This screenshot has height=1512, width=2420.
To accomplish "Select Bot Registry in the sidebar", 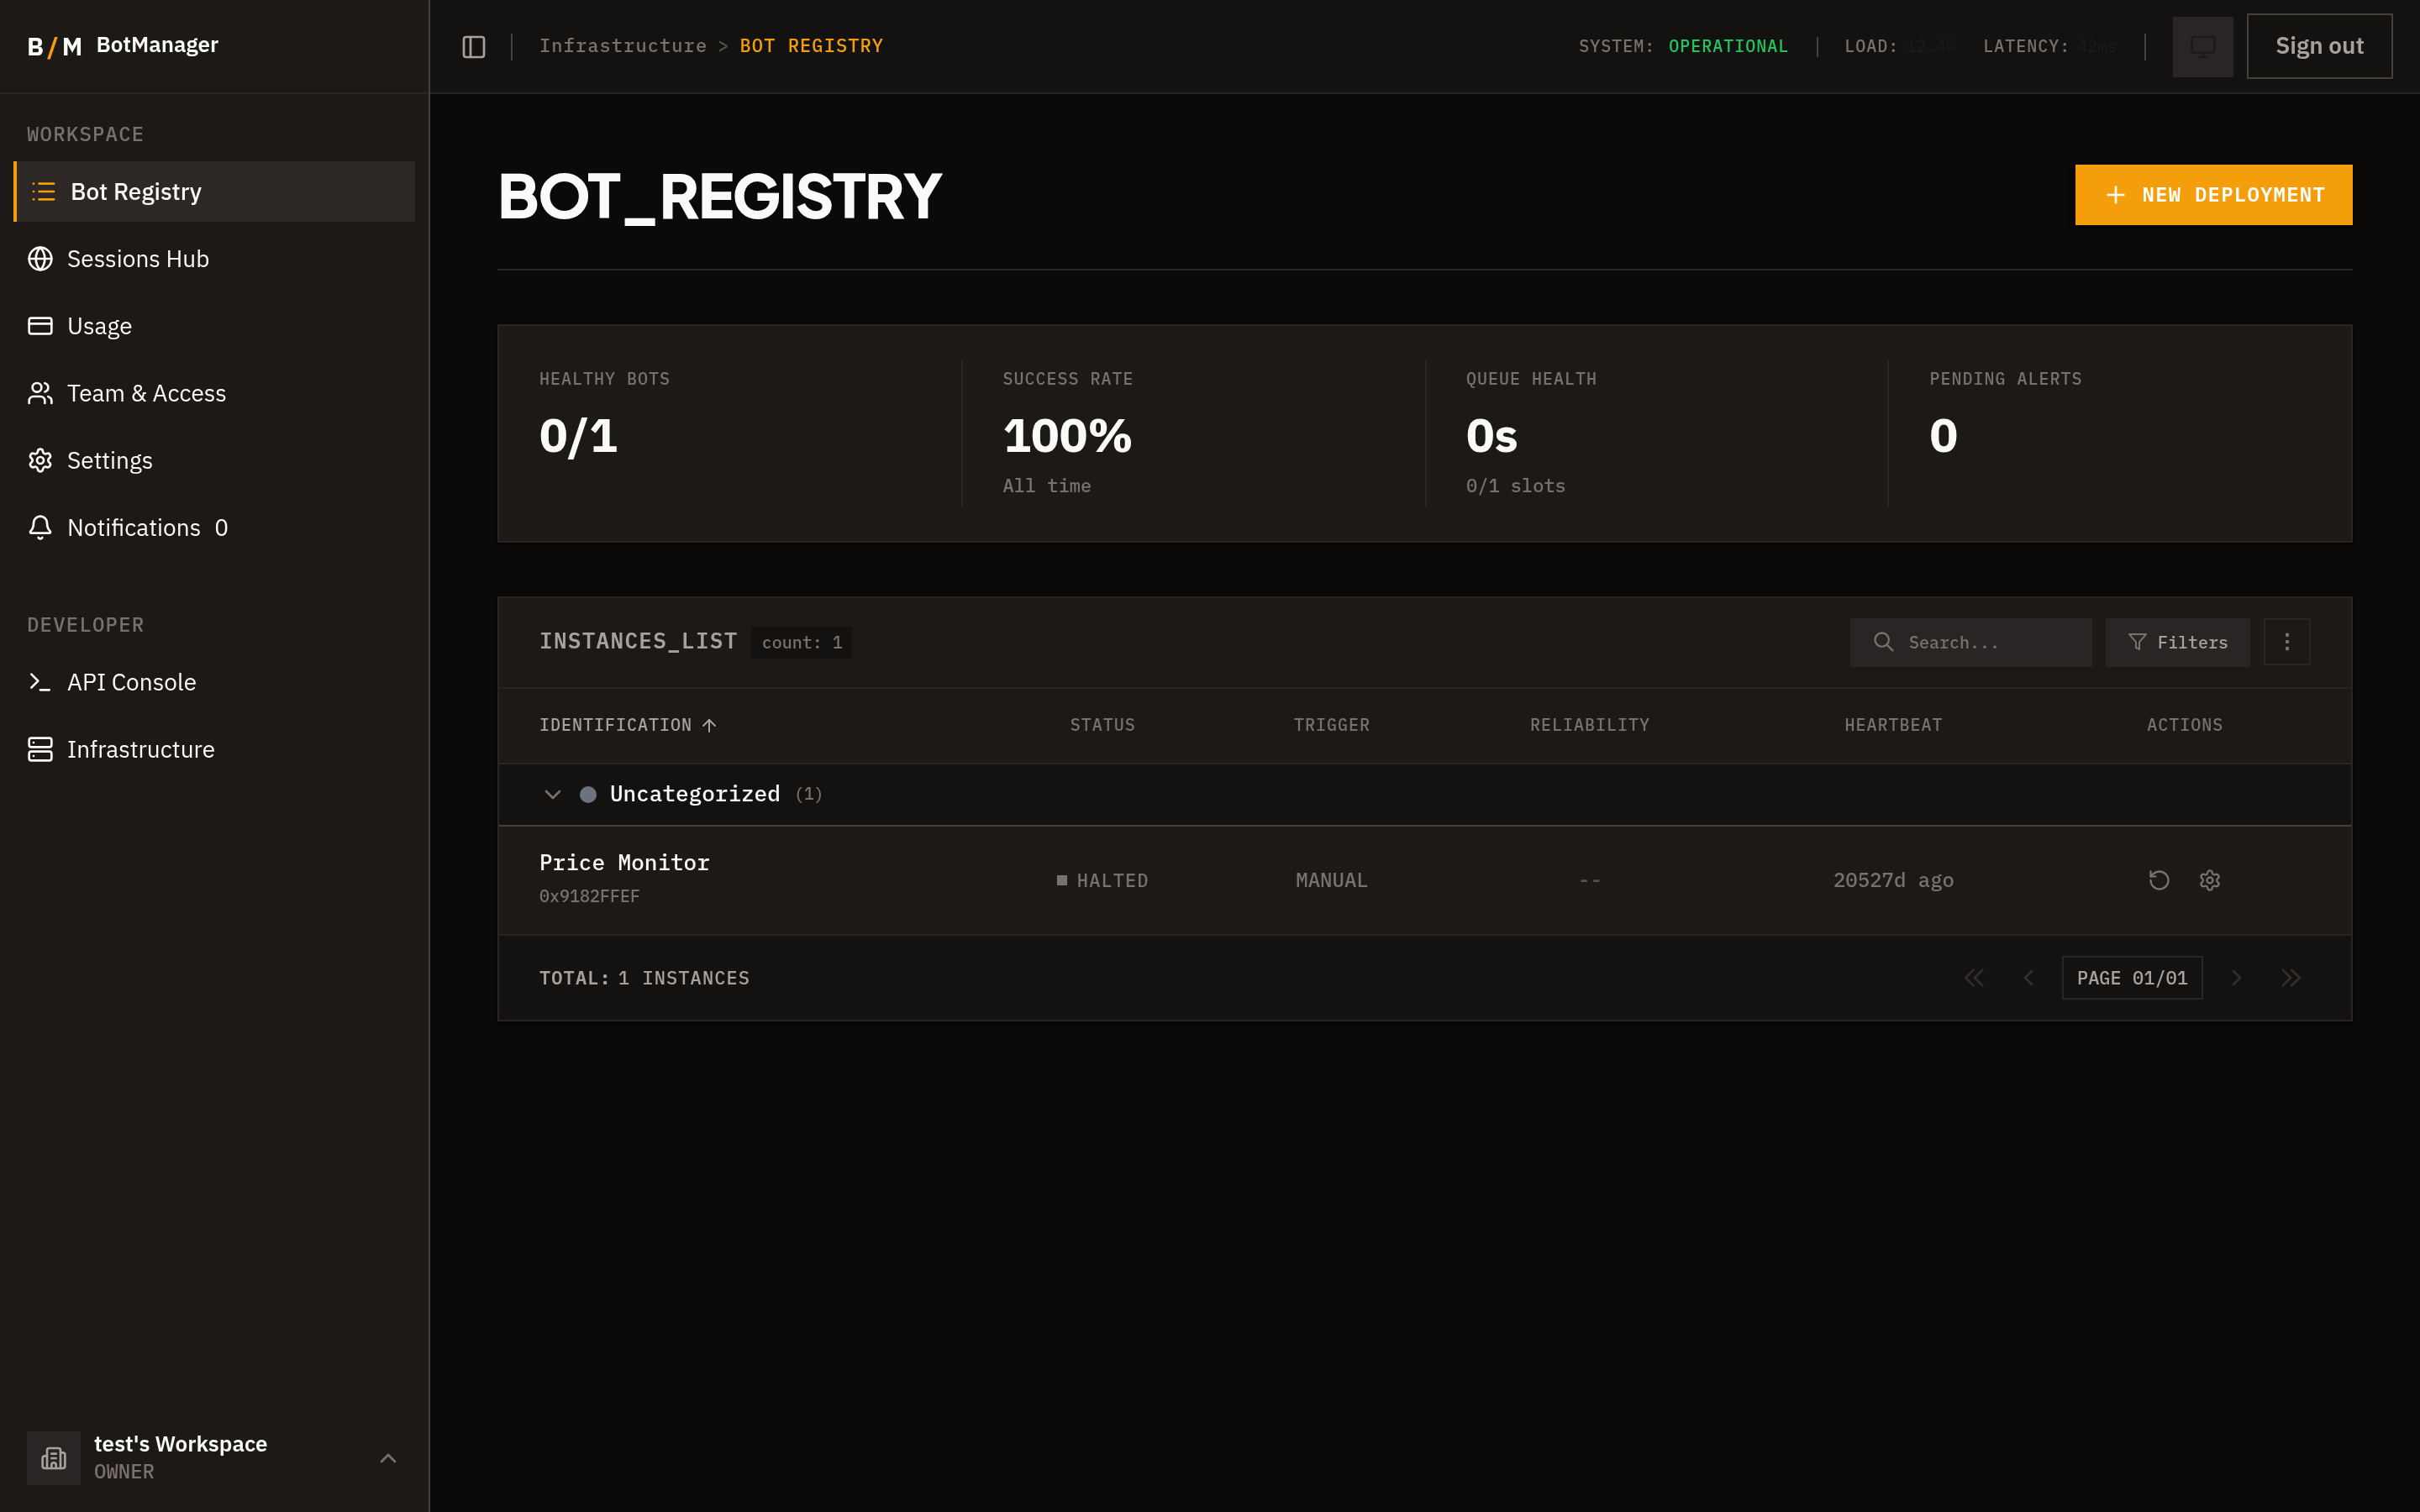I will (x=135, y=191).
